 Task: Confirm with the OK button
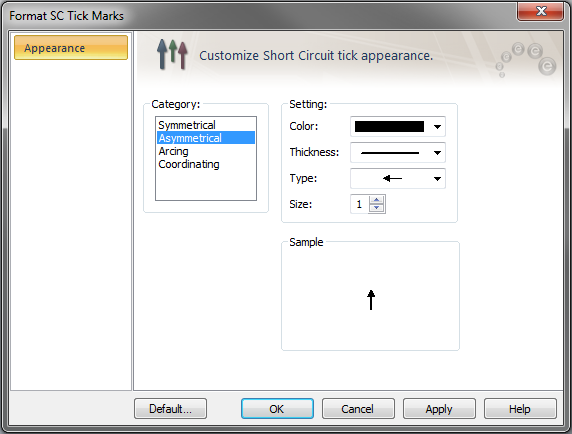coord(277,408)
